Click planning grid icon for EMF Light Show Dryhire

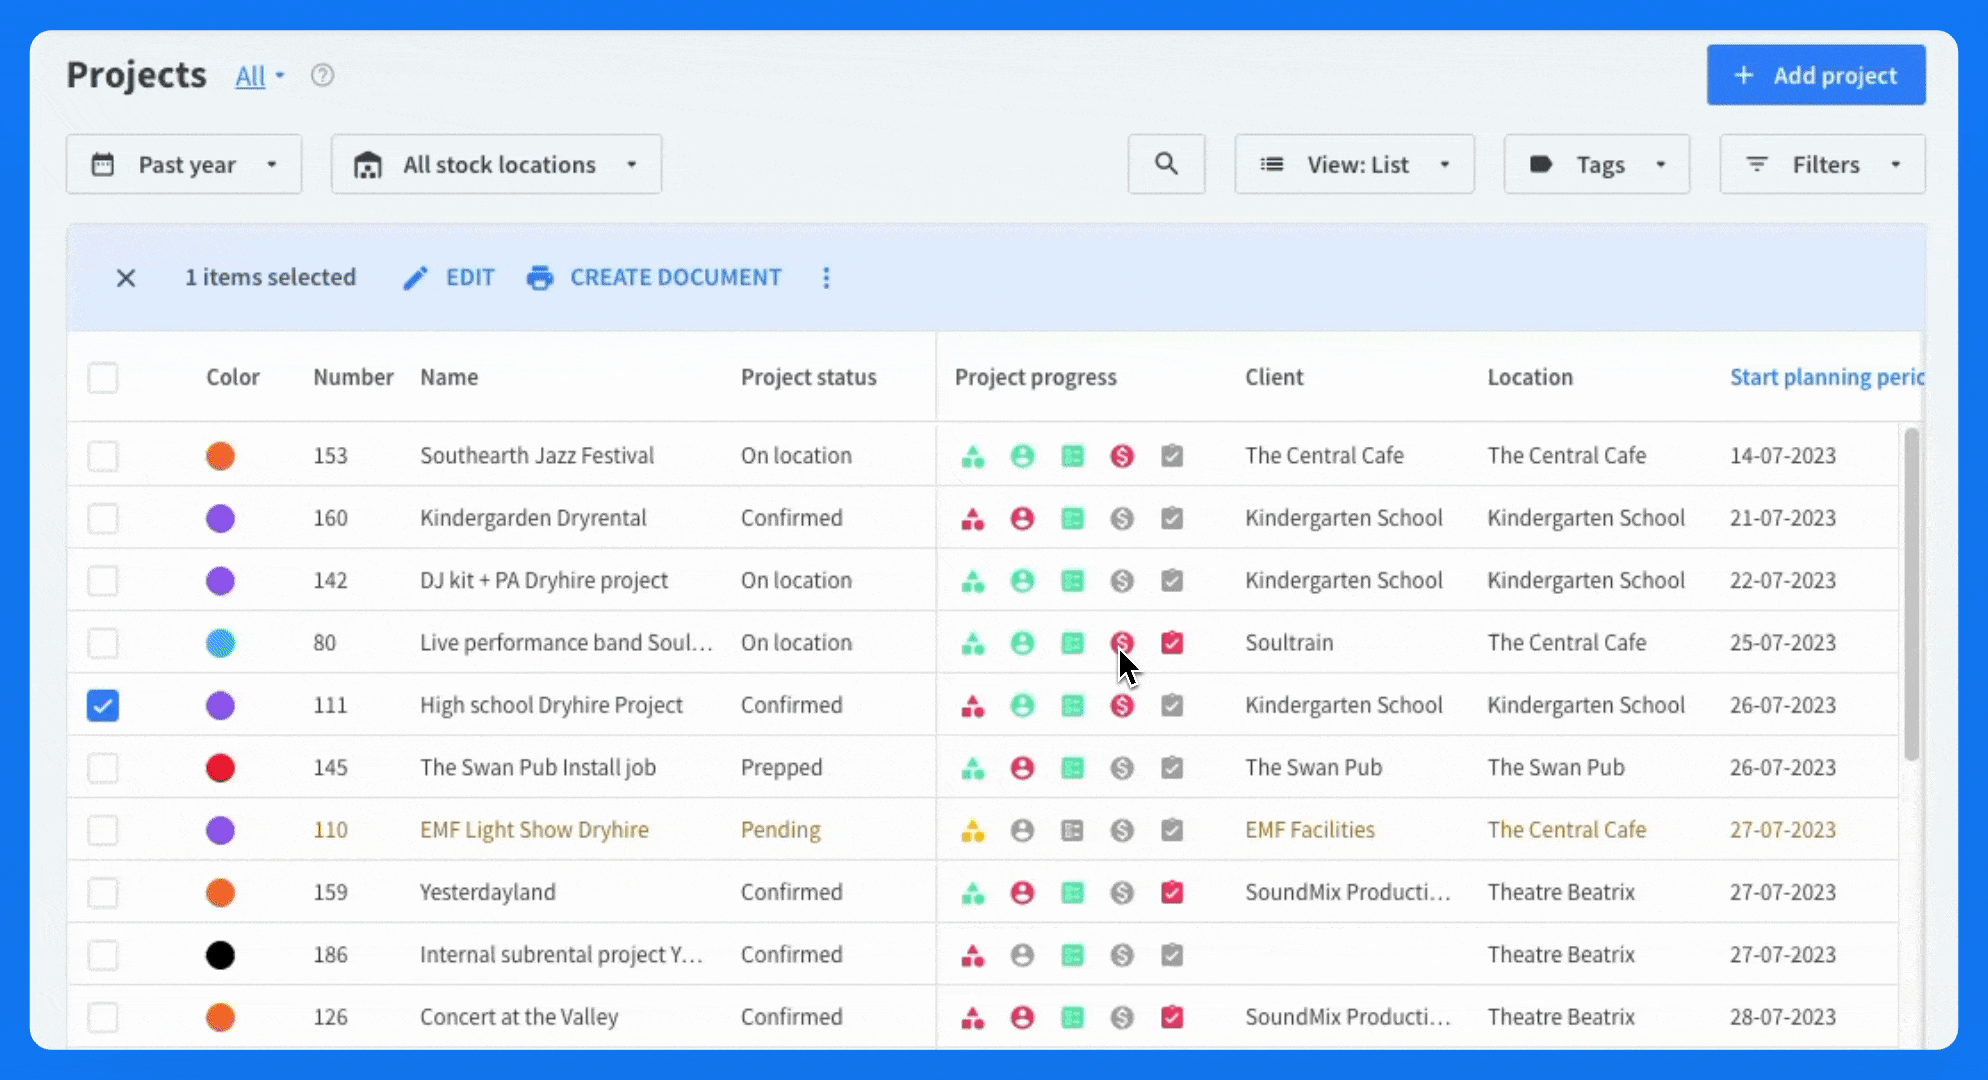point(1072,830)
